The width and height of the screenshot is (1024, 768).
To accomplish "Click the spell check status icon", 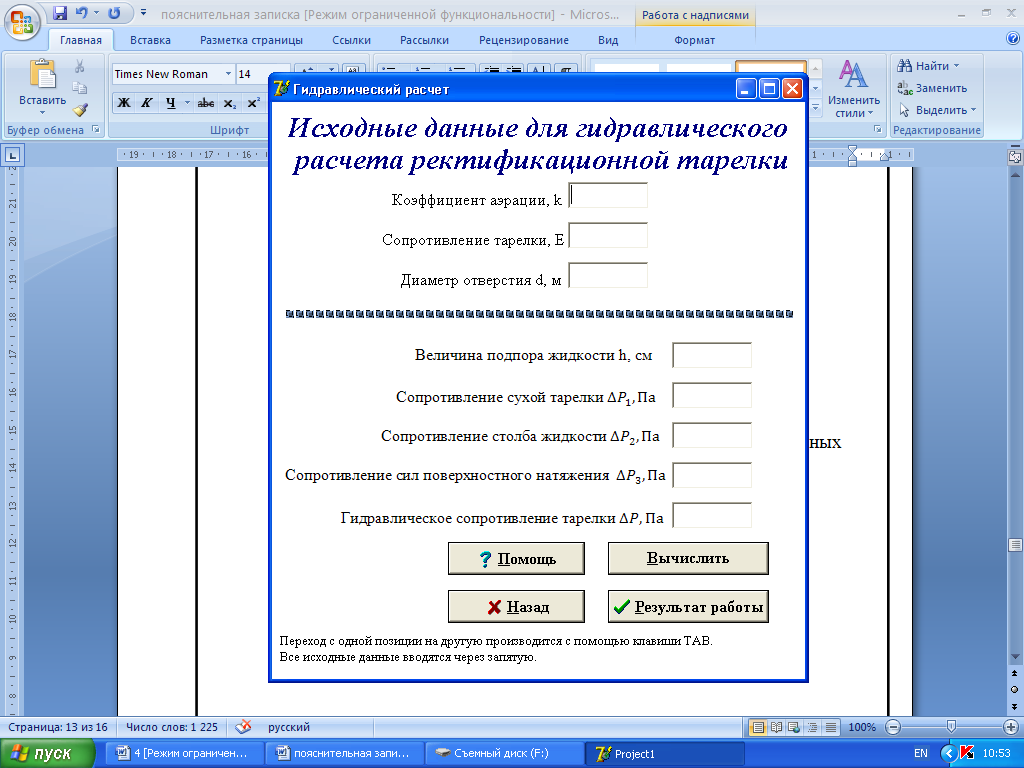I will click(243, 726).
